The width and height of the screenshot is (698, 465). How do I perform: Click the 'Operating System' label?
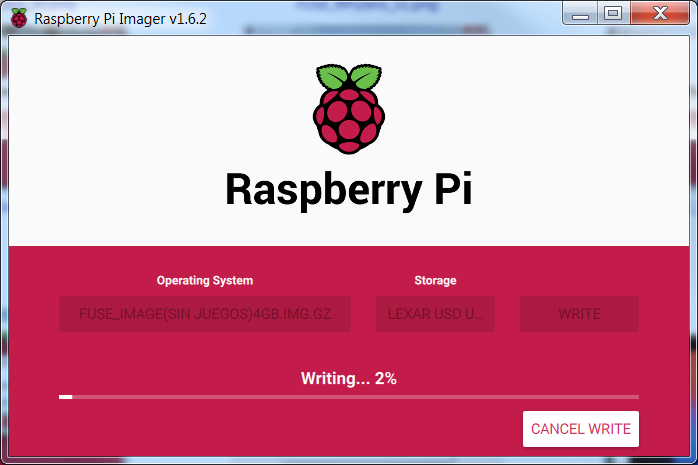pyautogui.click(x=205, y=281)
